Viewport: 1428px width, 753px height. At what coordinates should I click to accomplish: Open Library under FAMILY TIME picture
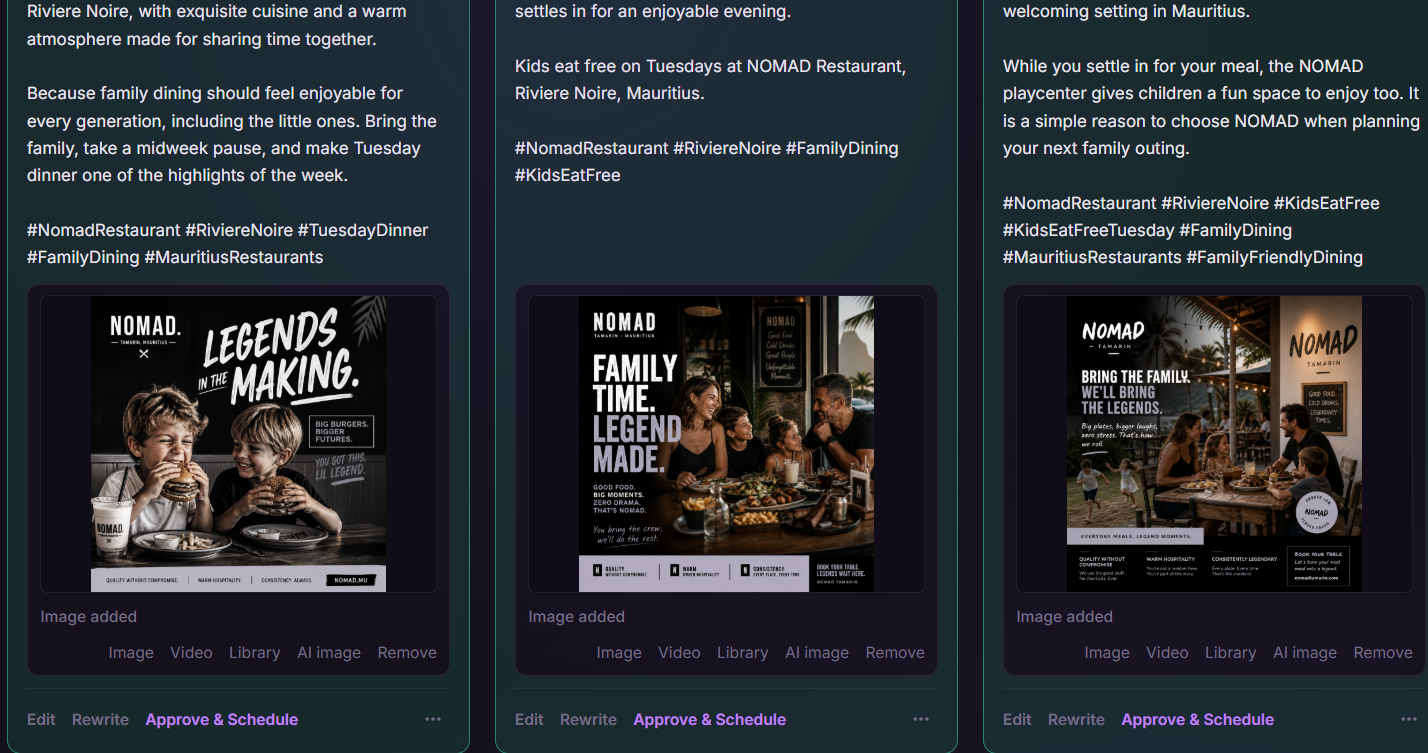743,652
